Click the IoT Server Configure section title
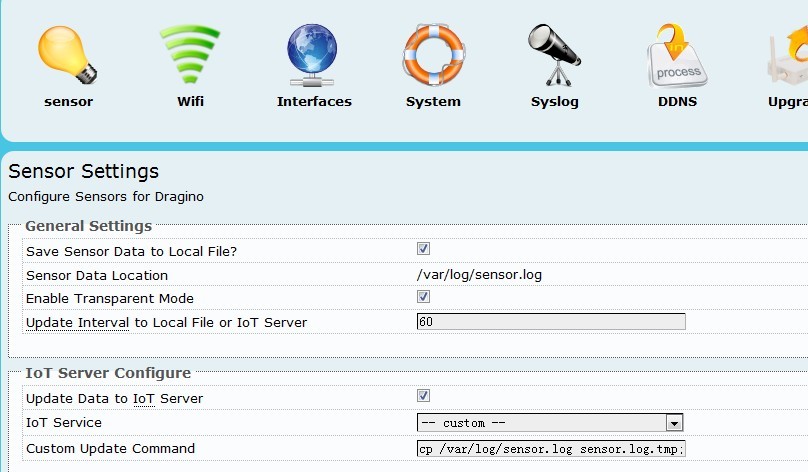Image resolution: width=808 pixels, height=472 pixels. [108, 373]
